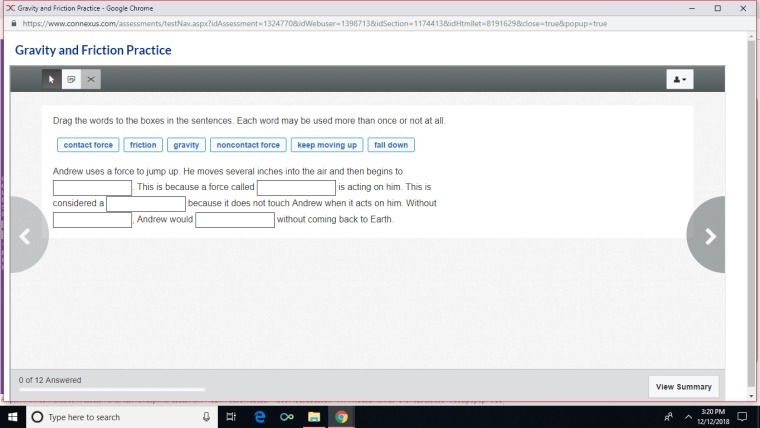Click the blank box after 'considered a'

pyautogui.click(x=146, y=204)
